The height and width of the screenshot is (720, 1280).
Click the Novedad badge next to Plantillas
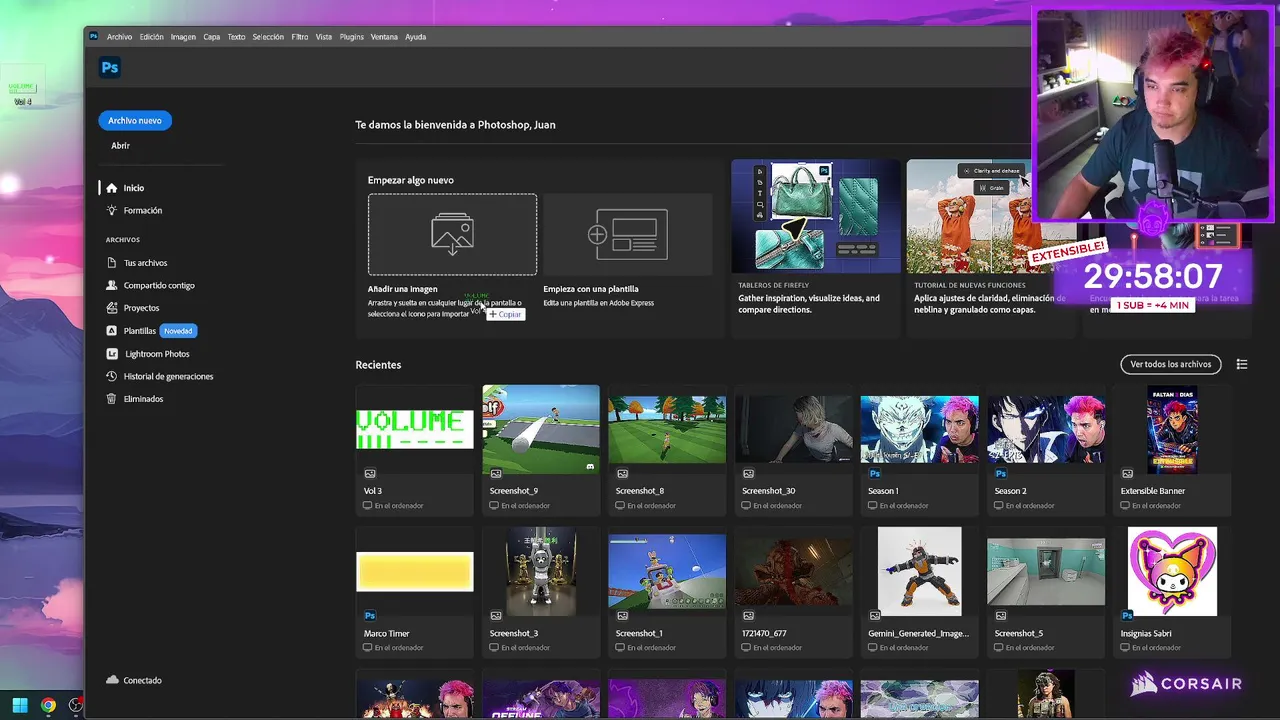tap(178, 331)
